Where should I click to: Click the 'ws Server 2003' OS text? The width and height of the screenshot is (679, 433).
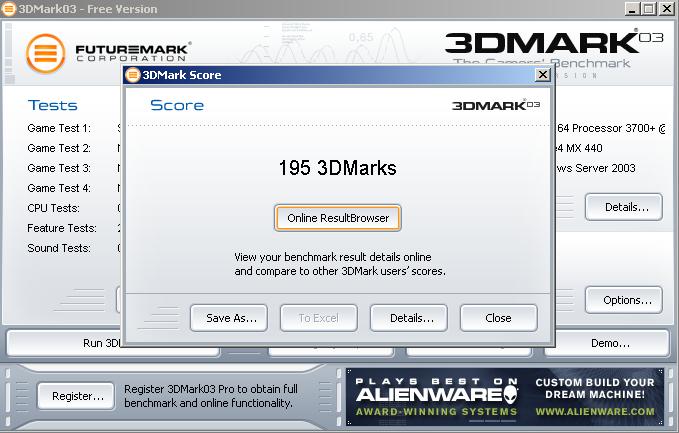click(596, 168)
